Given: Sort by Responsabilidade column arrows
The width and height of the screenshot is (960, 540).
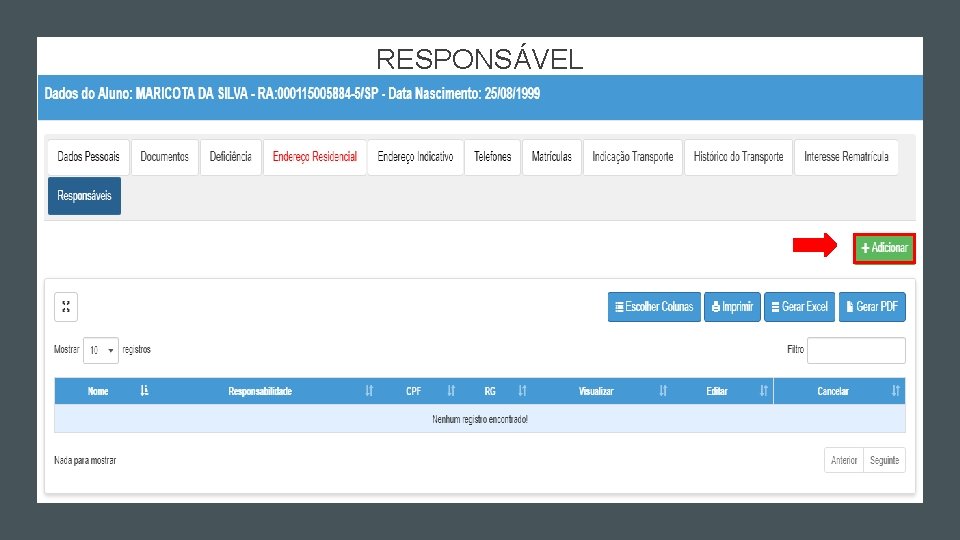Looking at the screenshot, I should click(369, 391).
